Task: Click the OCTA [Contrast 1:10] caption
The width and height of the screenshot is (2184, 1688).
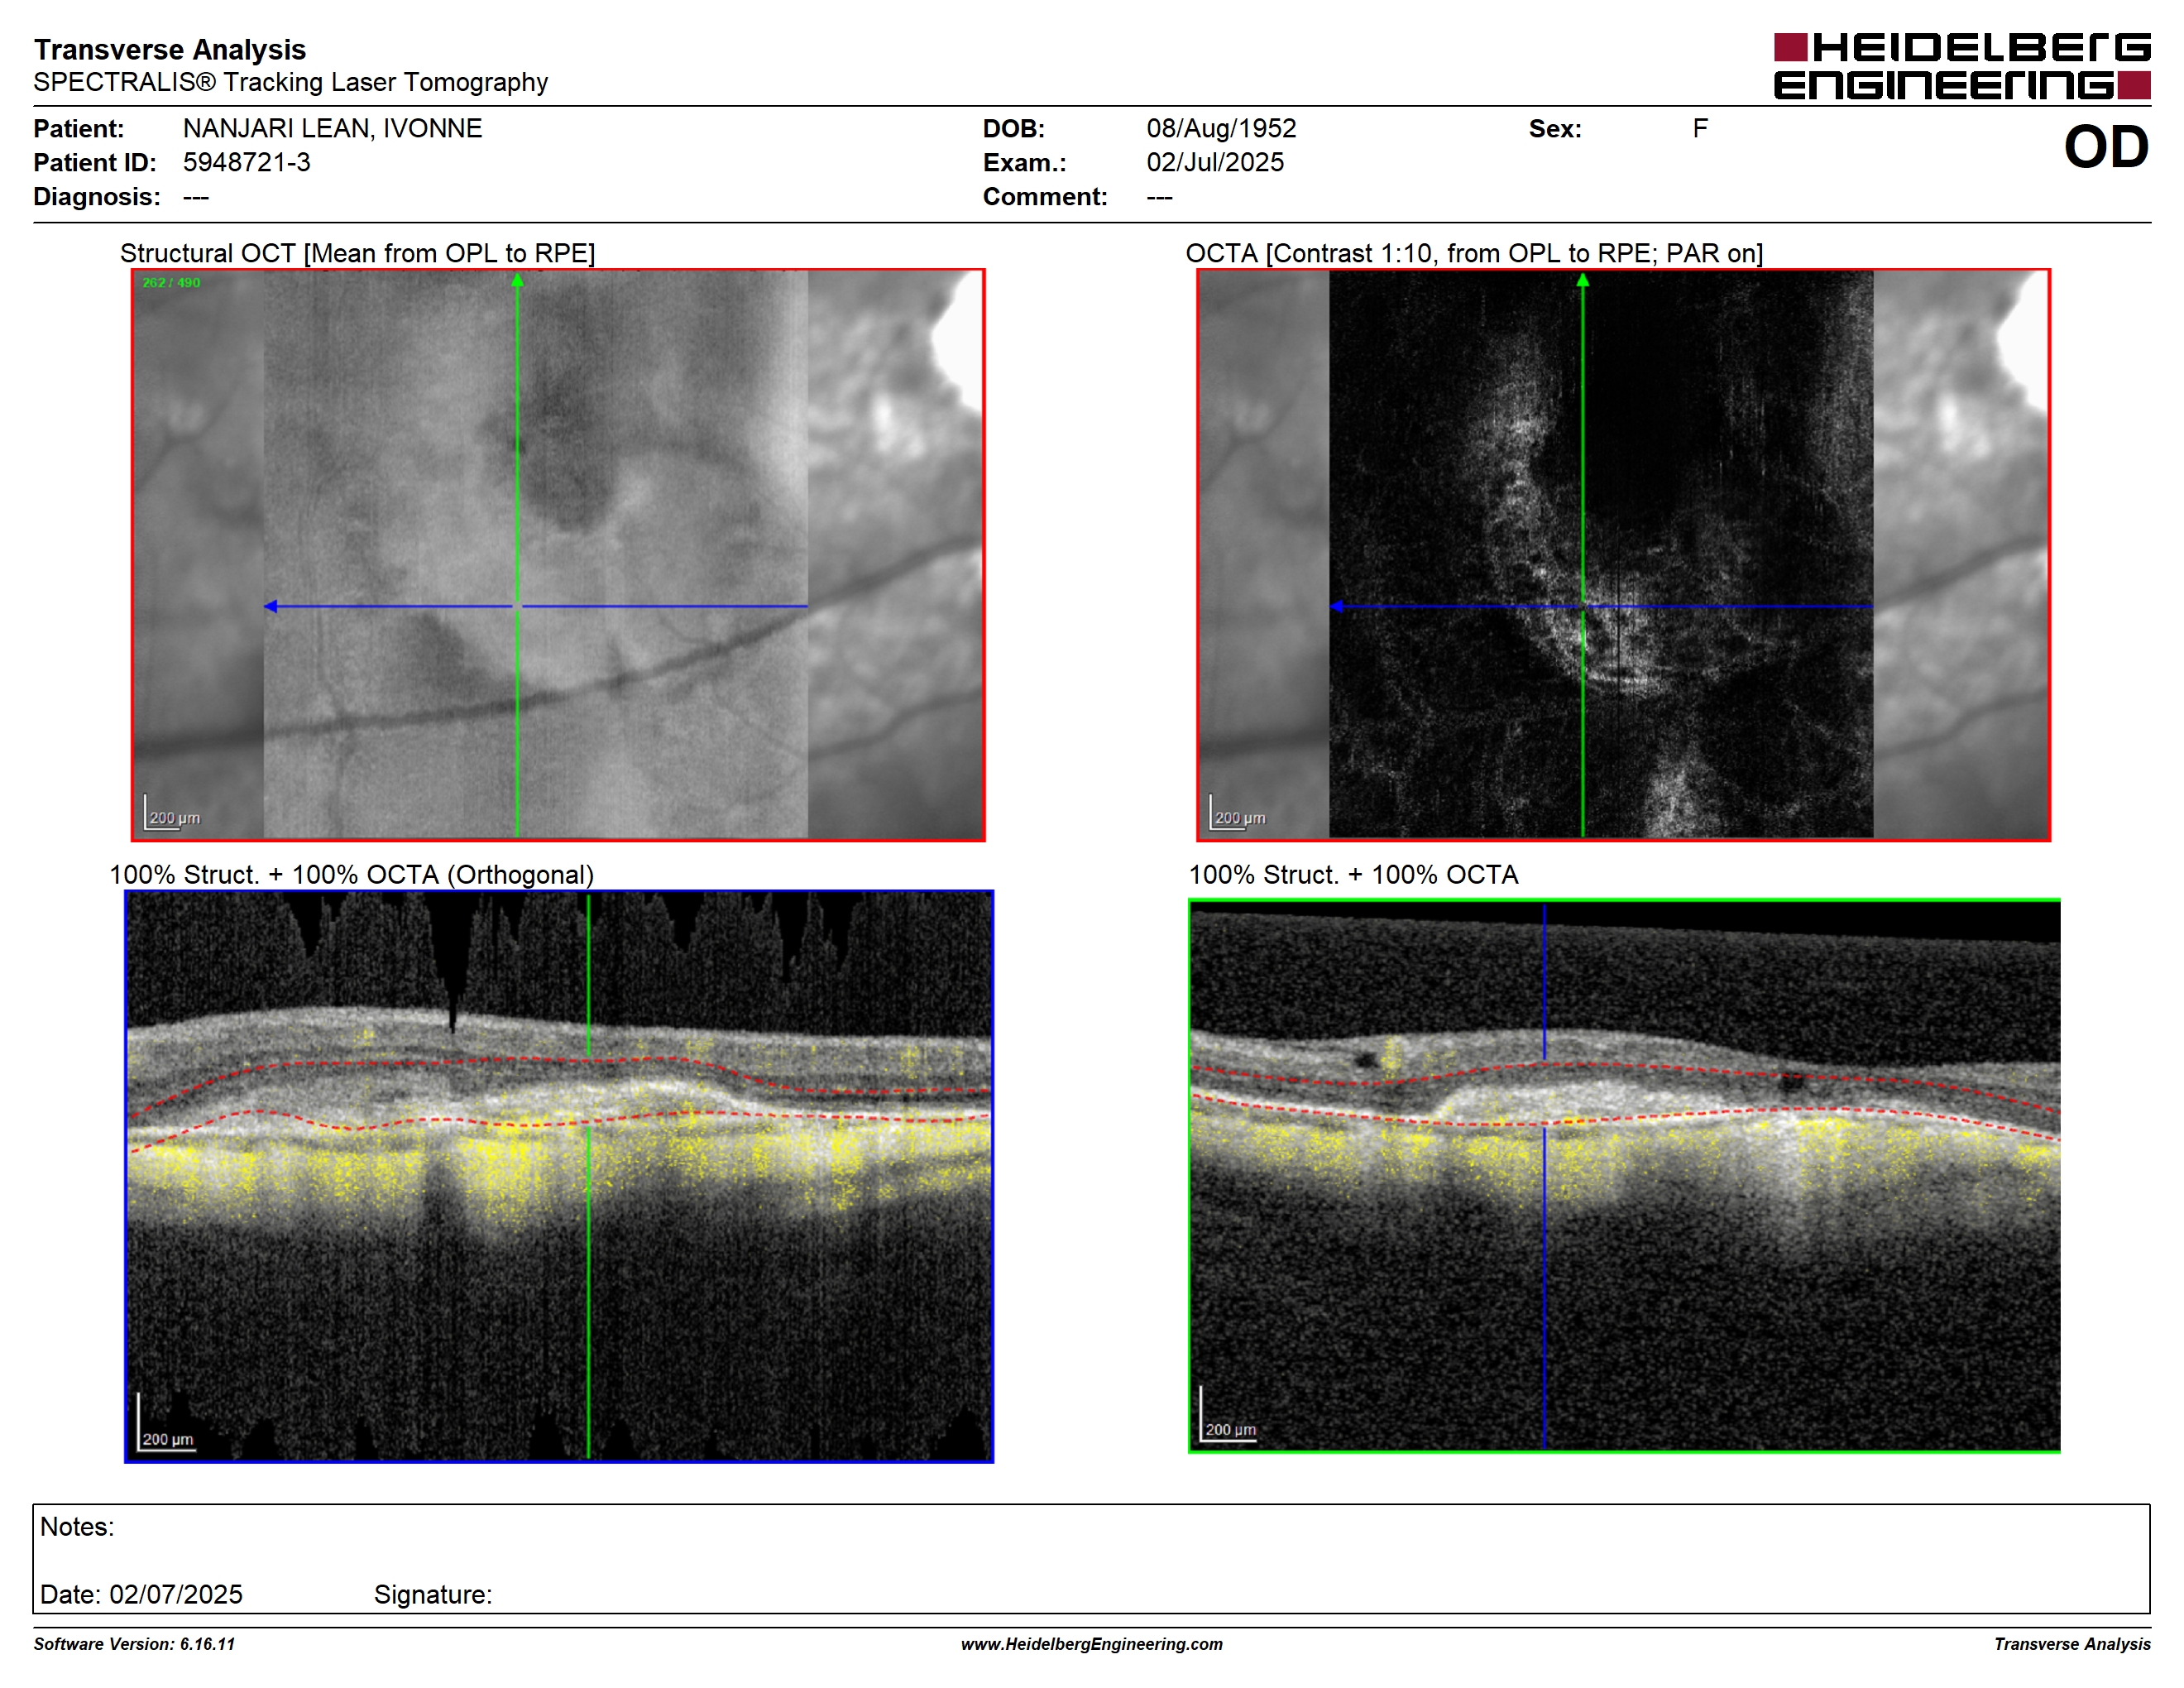Action: click(1474, 253)
